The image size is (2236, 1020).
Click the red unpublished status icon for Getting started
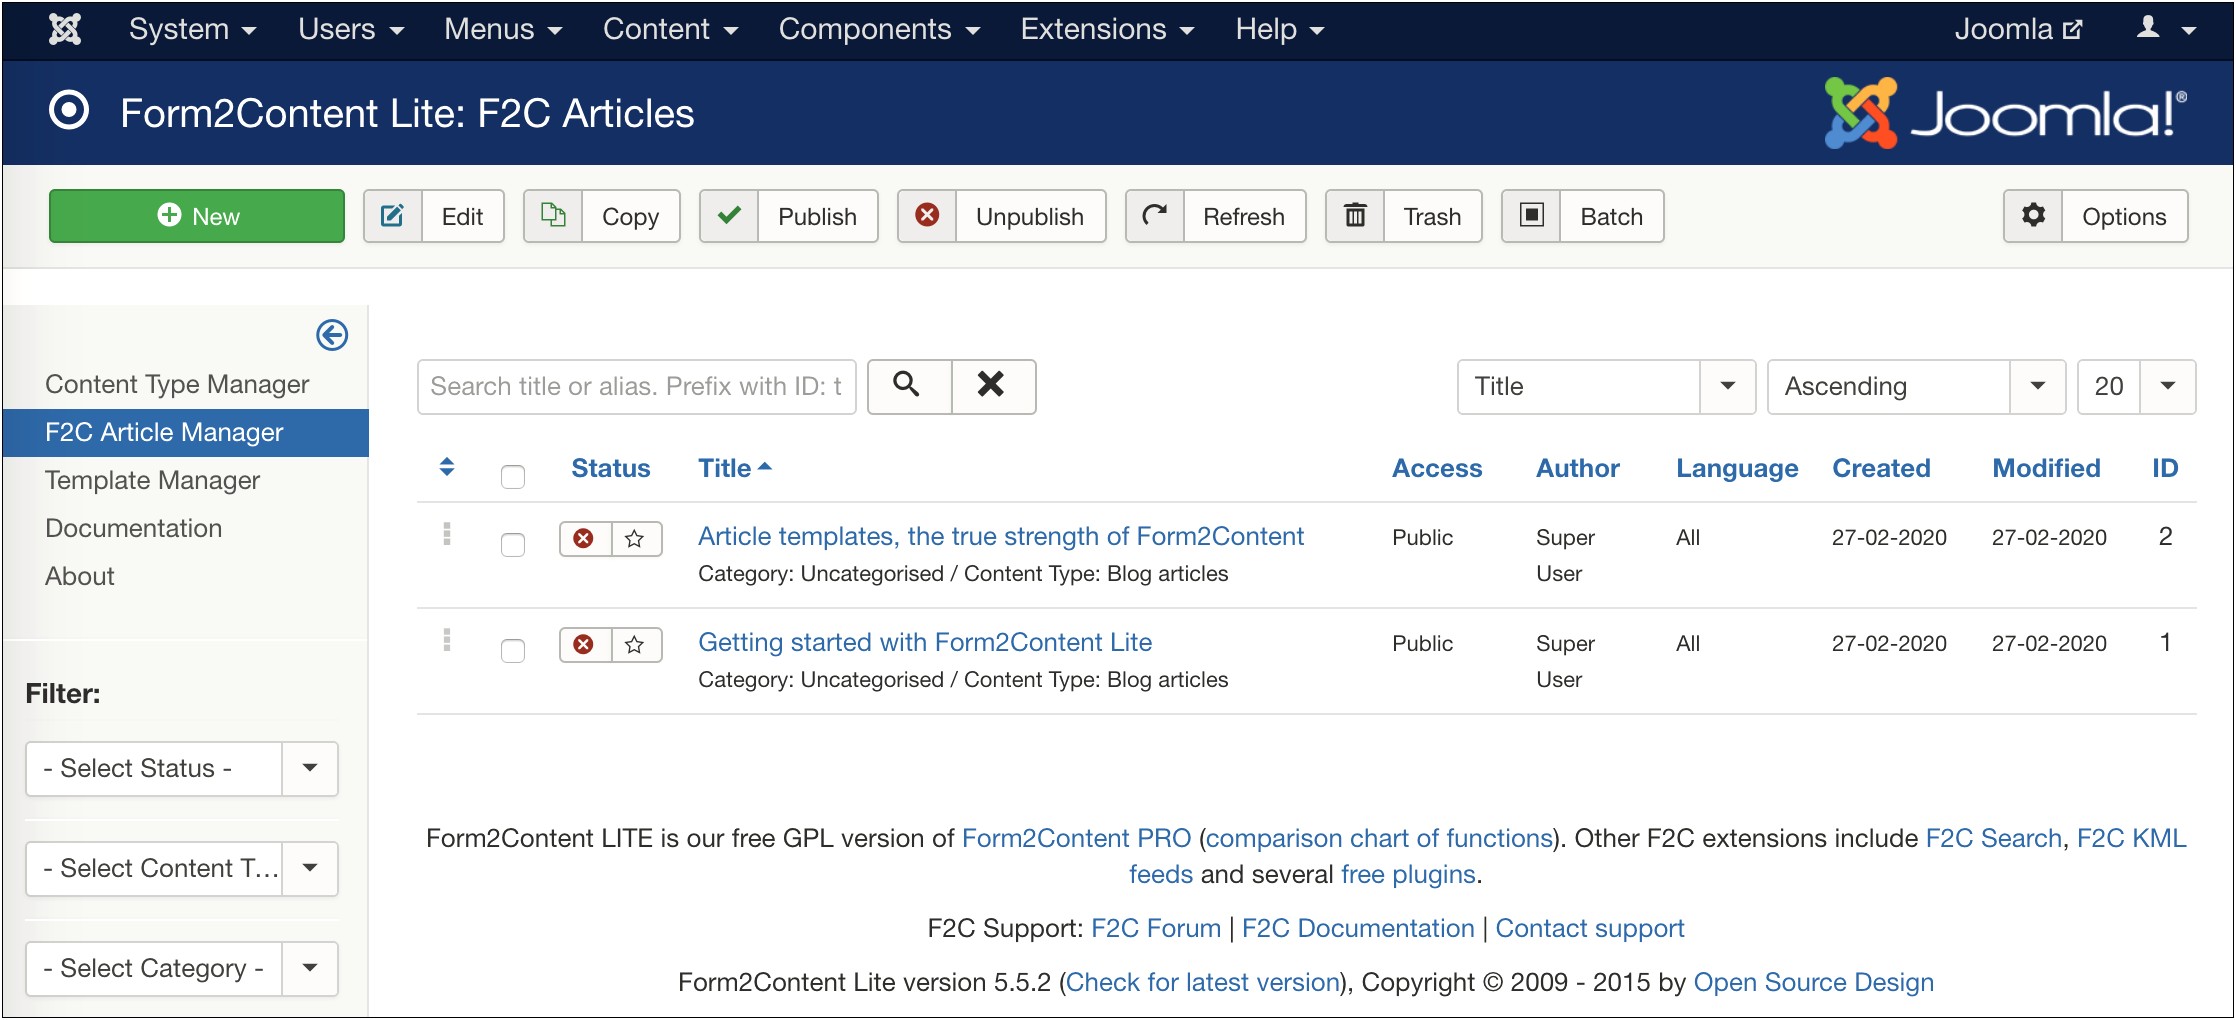point(584,645)
